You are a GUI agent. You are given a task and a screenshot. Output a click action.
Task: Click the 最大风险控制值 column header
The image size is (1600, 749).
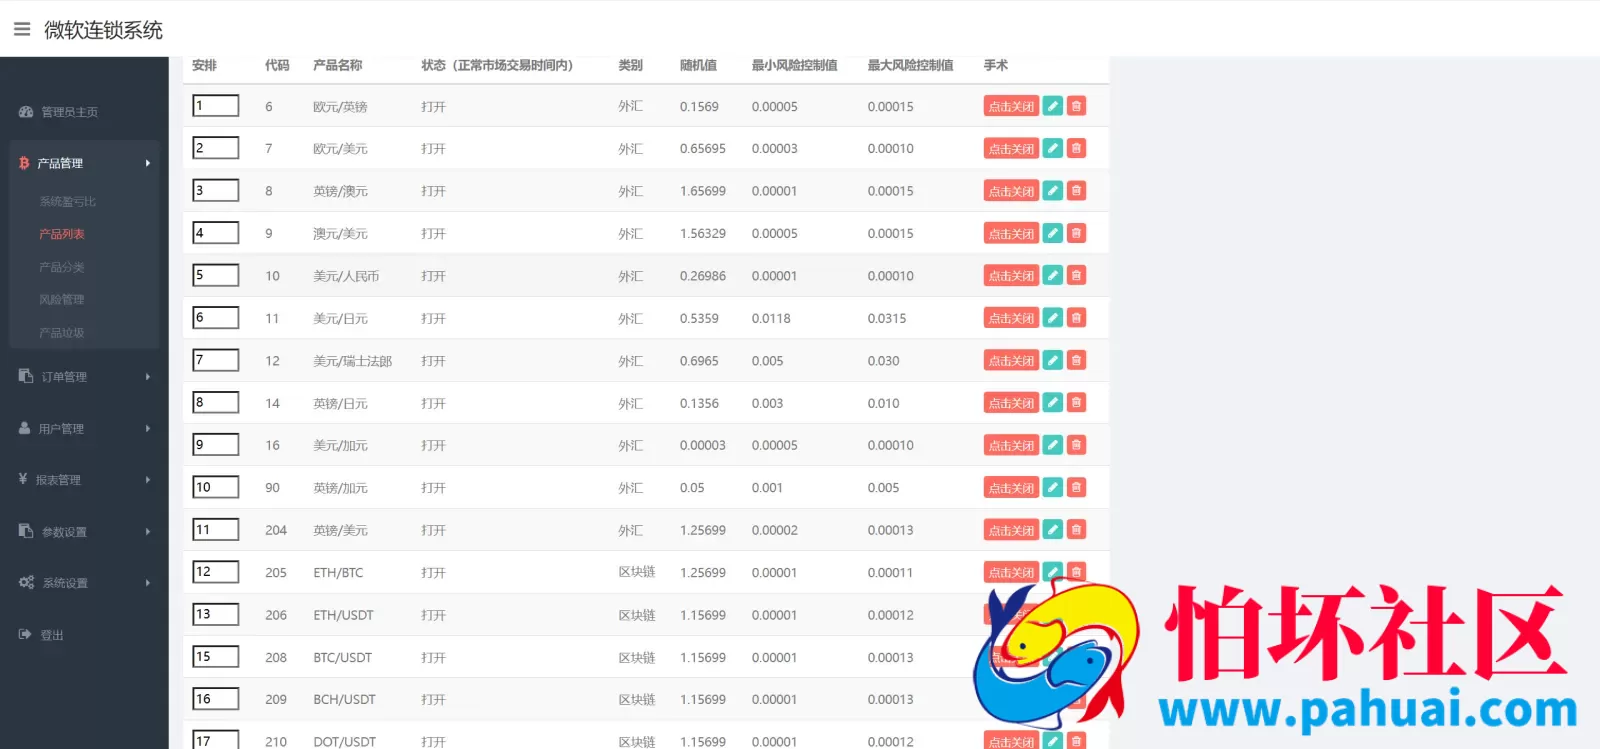coord(910,65)
